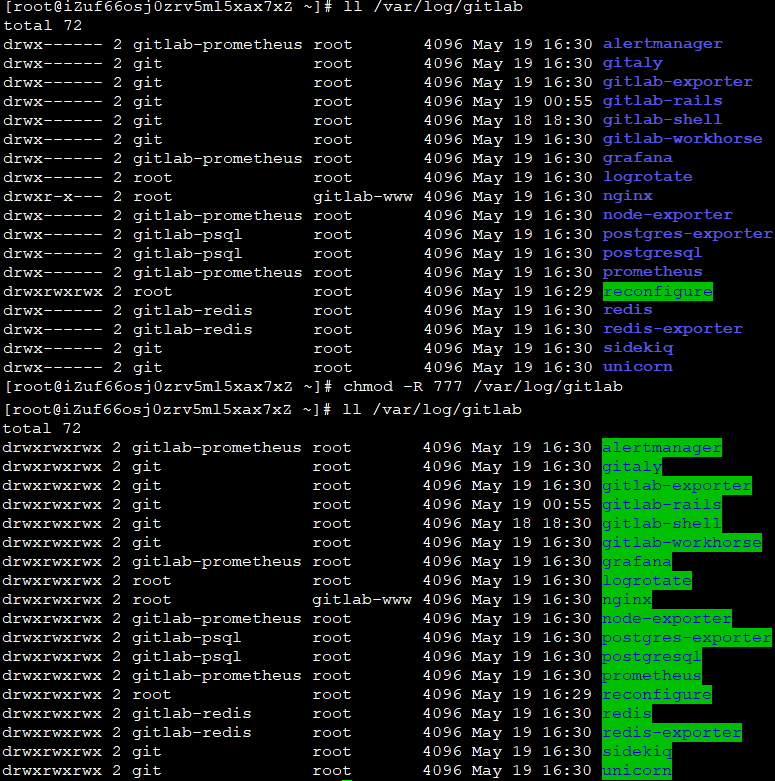Select the blue gitlab-exporter directory name
This screenshot has width=775, height=781.
coord(677,82)
